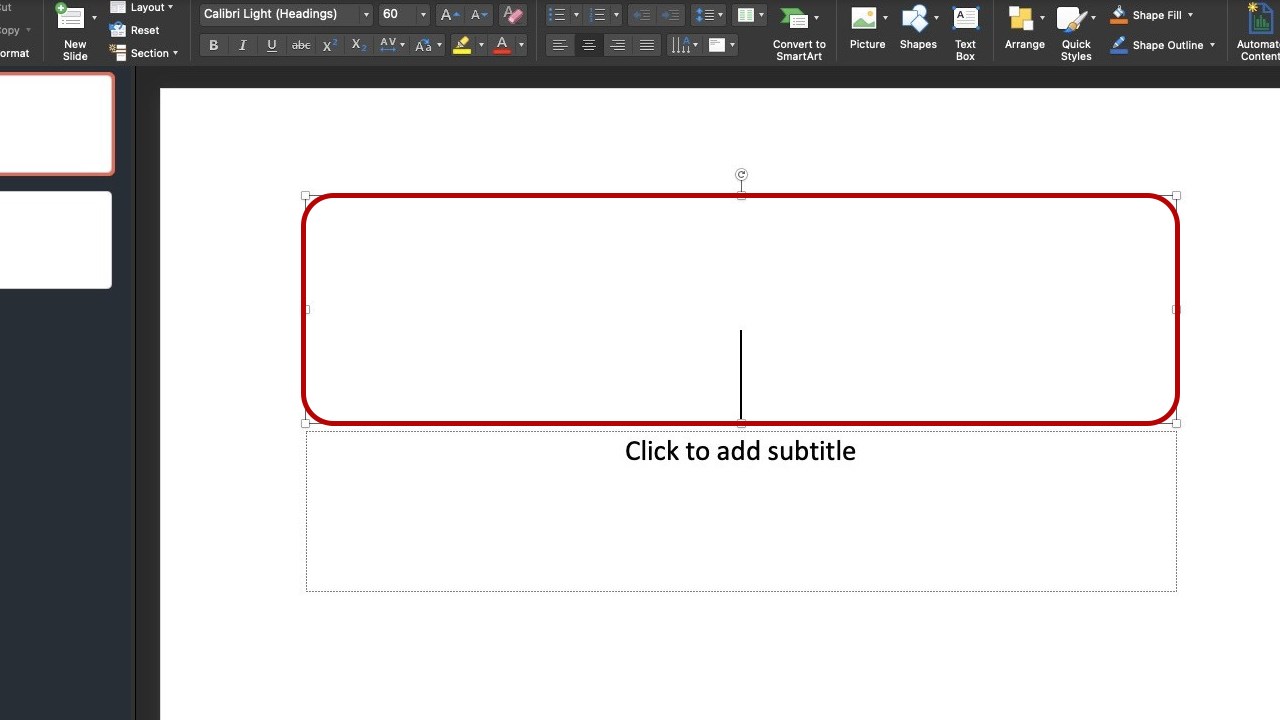This screenshot has height=720, width=1280.
Task: Toggle superscript formatting
Action: 330,45
